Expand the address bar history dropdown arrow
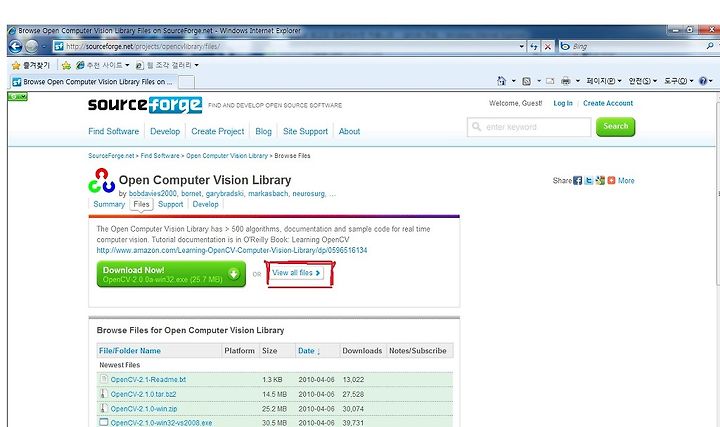This screenshot has height=427, width=720. pyautogui.click(x=521, y=46)
